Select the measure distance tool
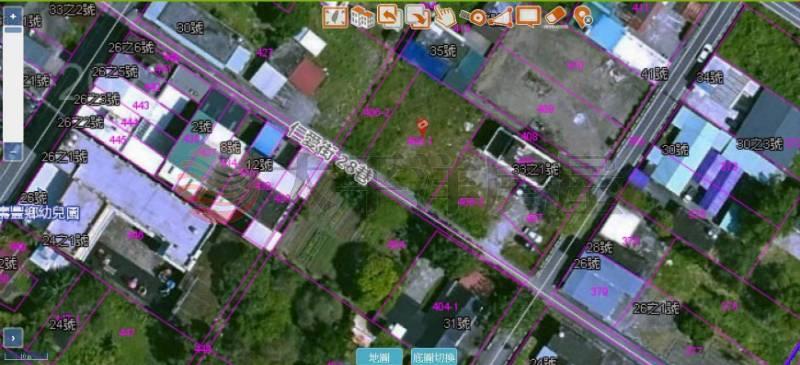 coord(472,17)
